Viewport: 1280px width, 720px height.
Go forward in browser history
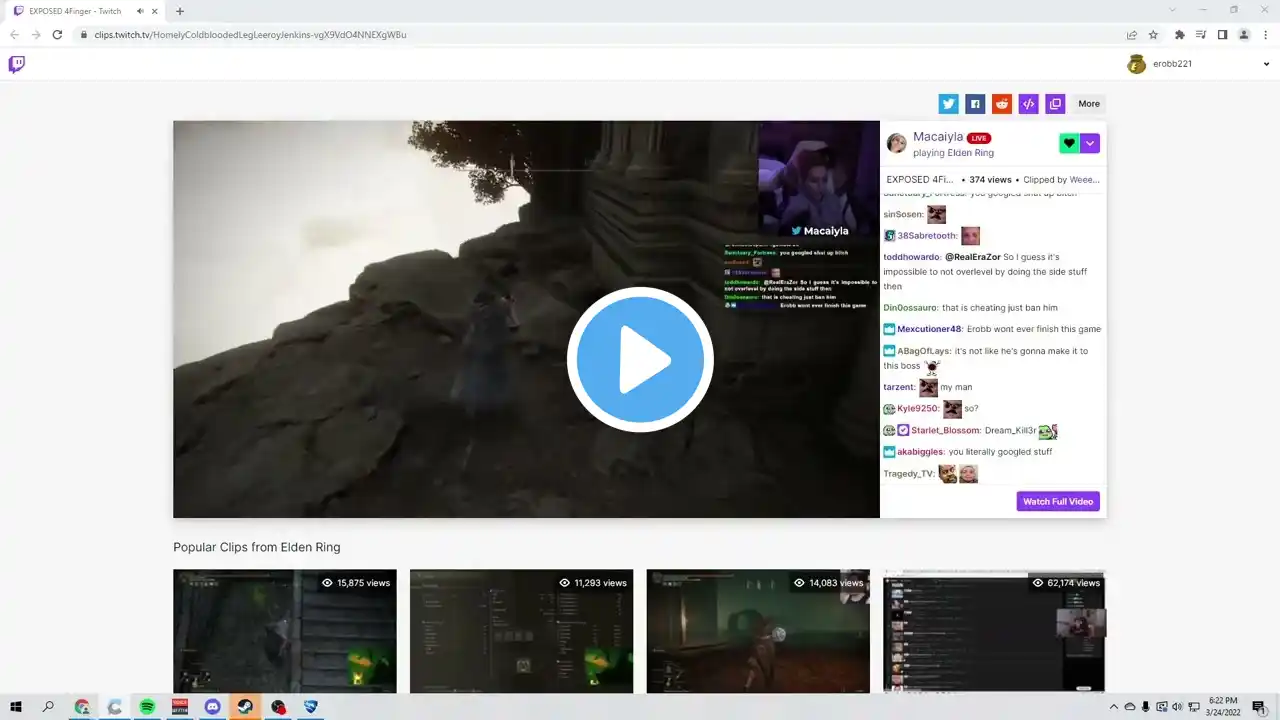pos(35,35)
